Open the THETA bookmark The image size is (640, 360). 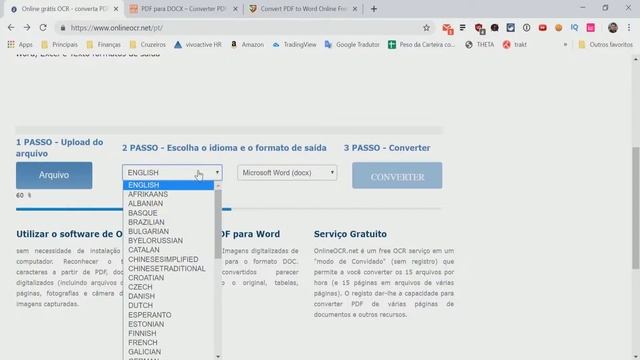(x=480, y=44)
